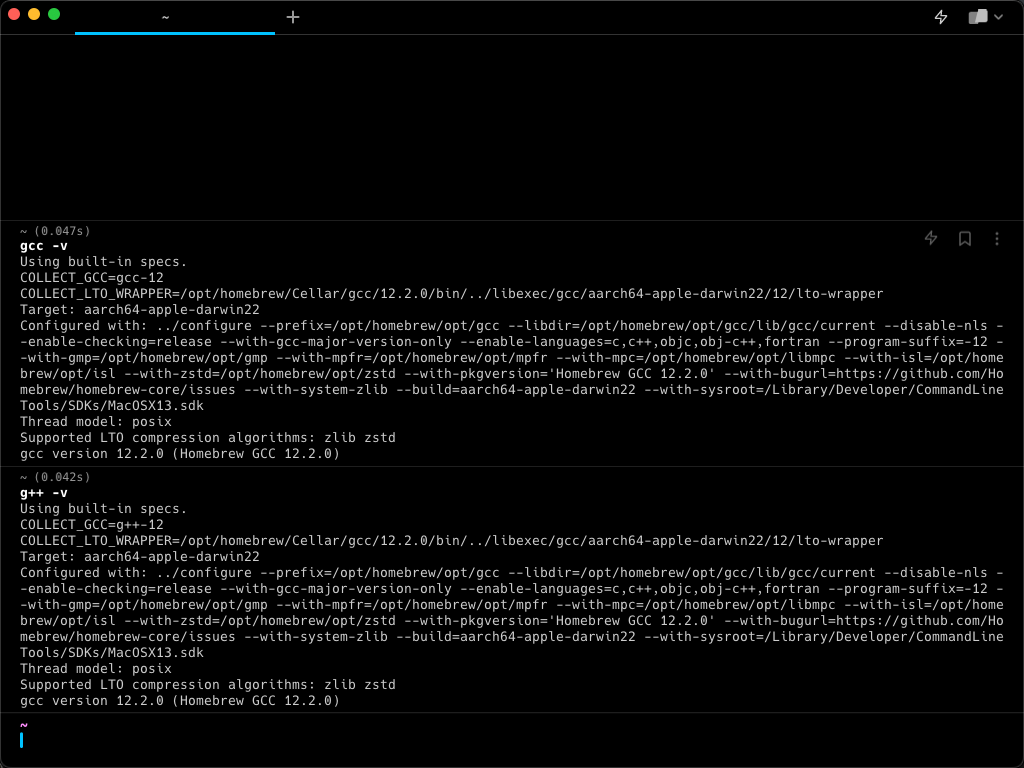The height and width of the screenshot is (768, 1024).
Task: Open the three-dot menu of the gcc -v block
Action: (997, 238)
